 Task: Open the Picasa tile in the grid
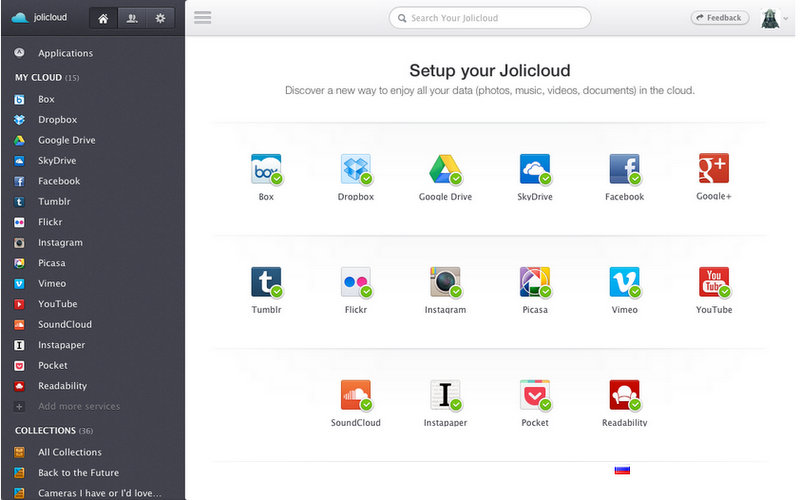click(x=535, y=290)
